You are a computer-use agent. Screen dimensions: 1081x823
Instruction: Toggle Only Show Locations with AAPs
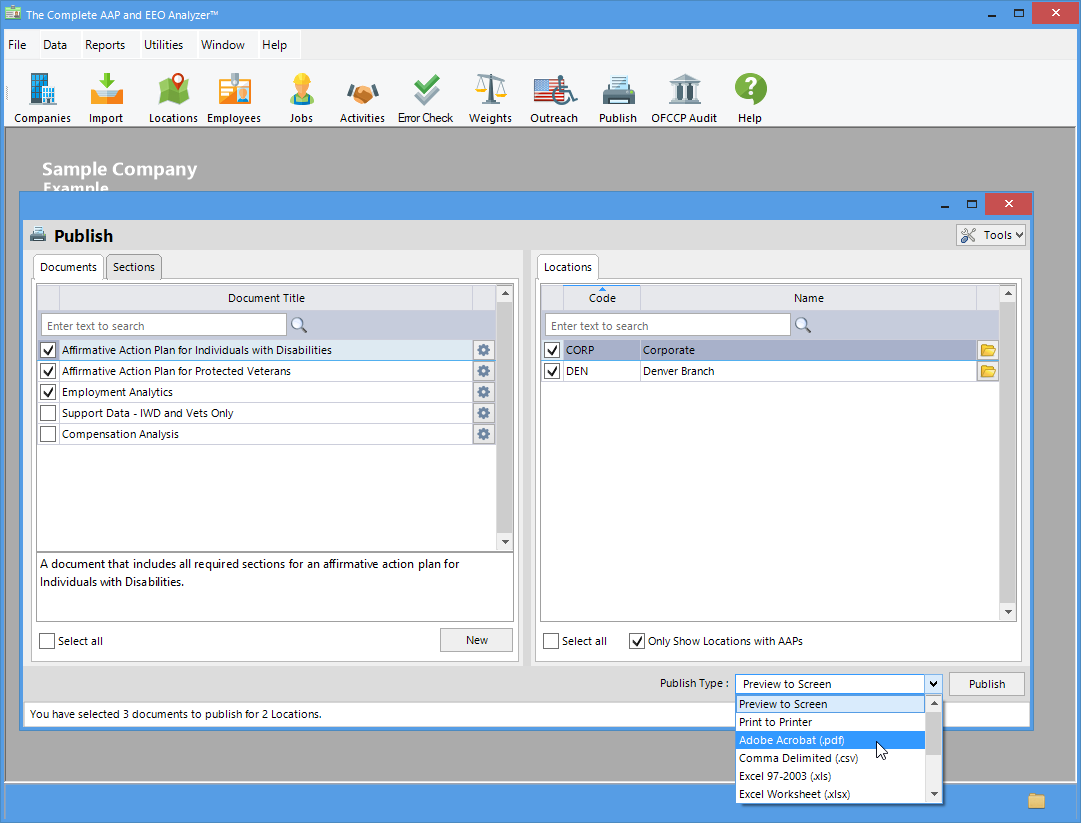(x=637, y=641)
